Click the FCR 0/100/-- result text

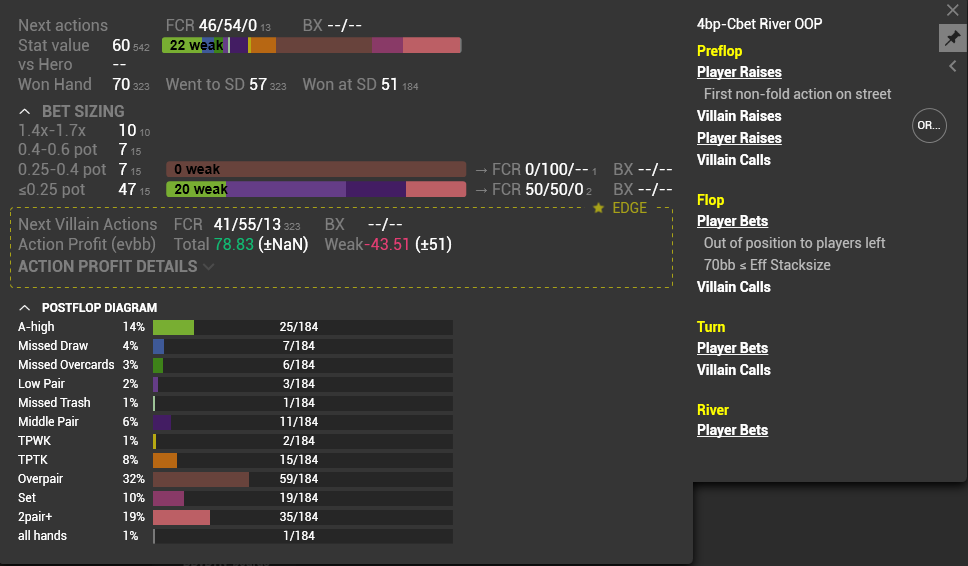(543, 169)
